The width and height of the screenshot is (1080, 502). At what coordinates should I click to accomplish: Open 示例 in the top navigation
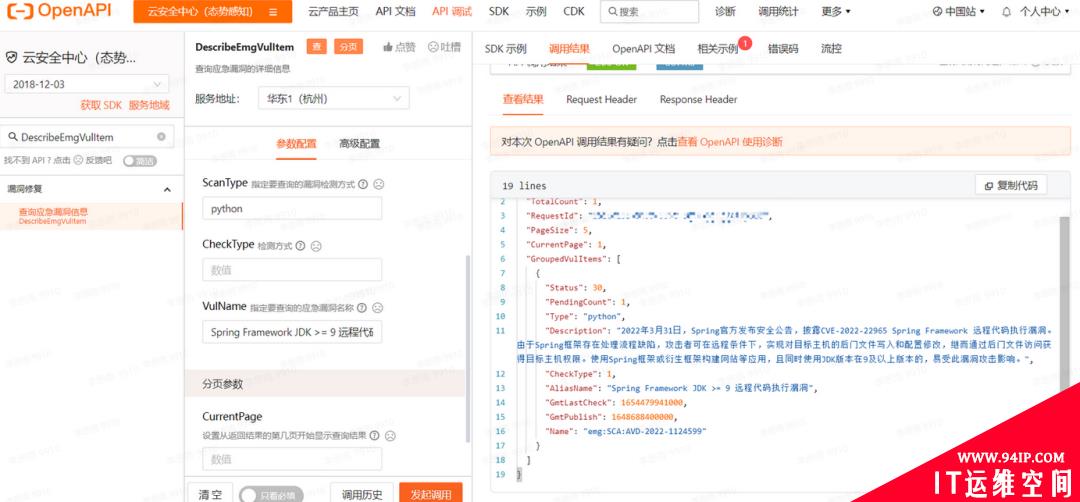point(536,12)
